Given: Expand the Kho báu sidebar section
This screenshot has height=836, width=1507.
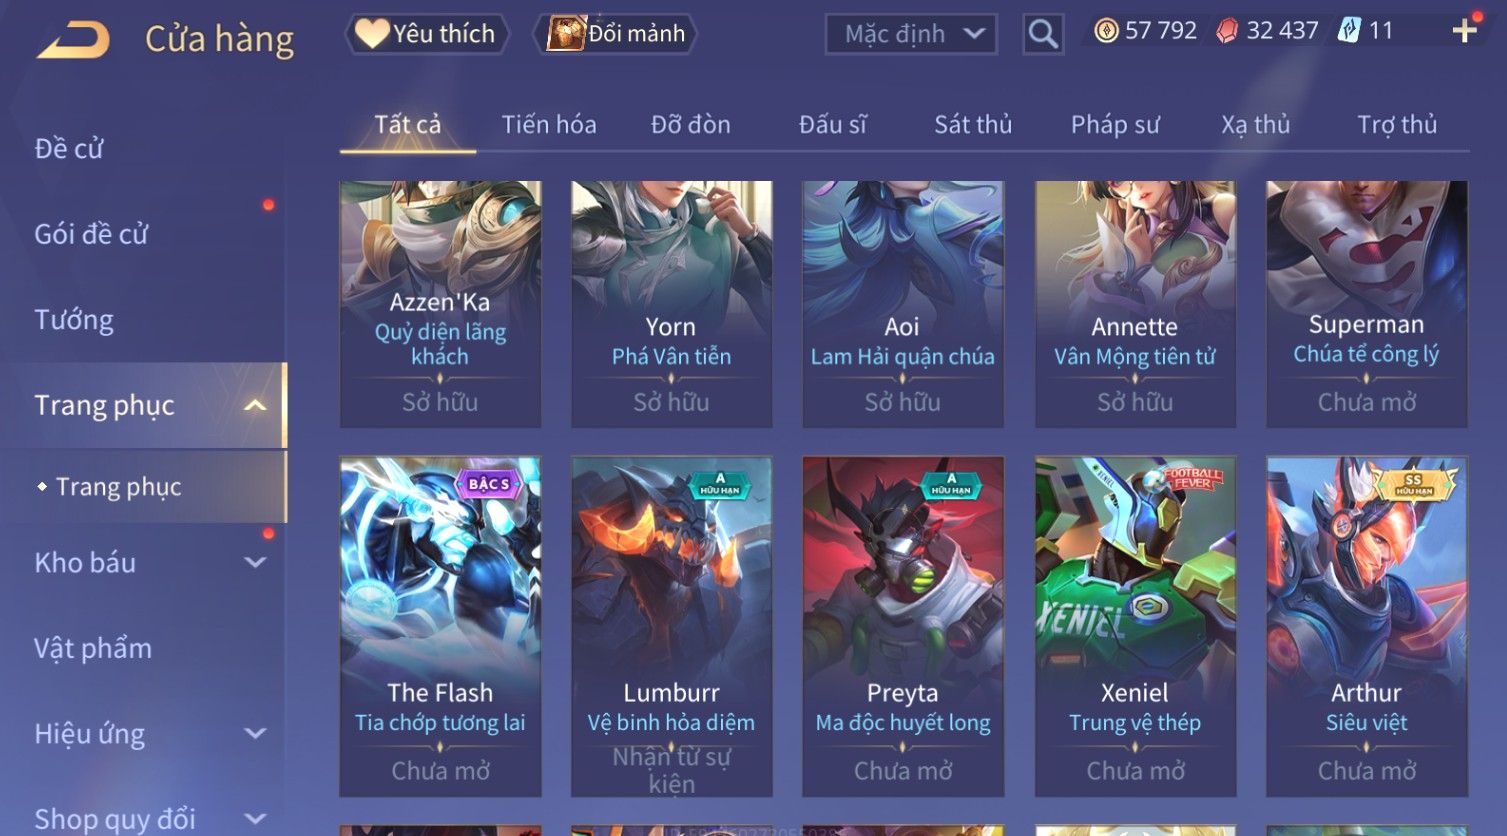Looking at the screenshot, I should tap(255, 563).
